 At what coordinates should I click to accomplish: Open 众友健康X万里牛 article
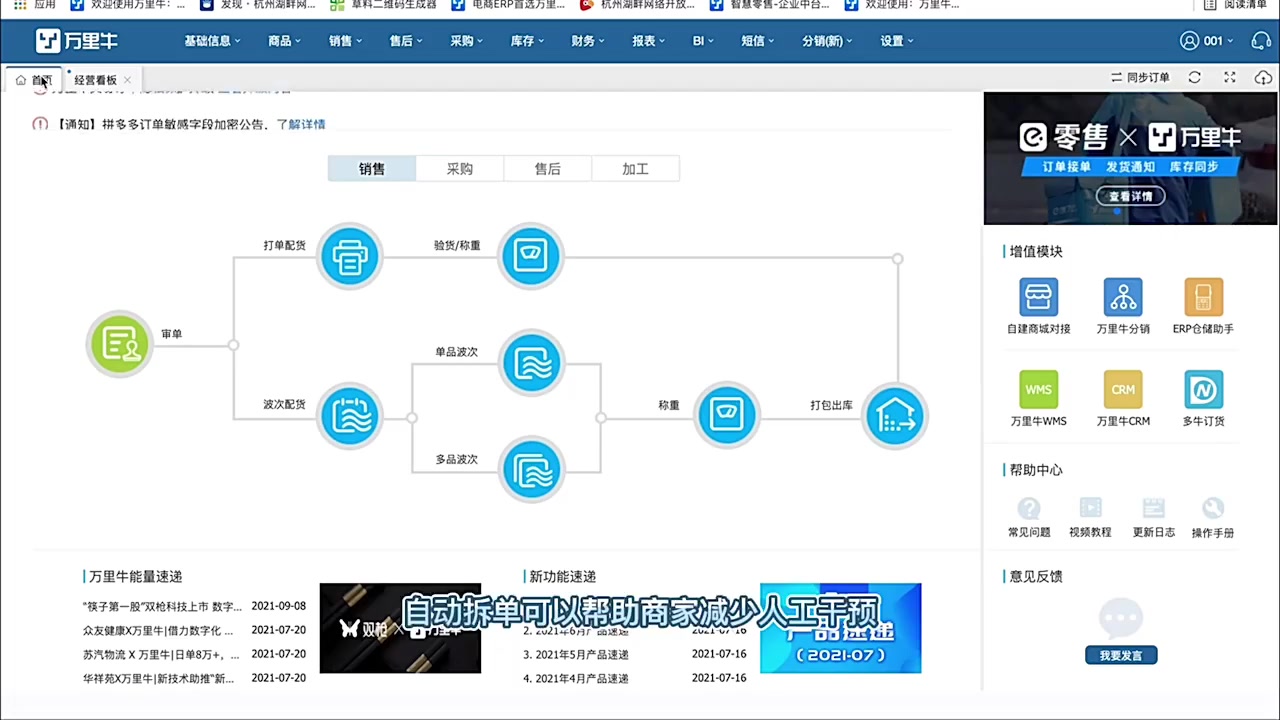tap(158, 630)
